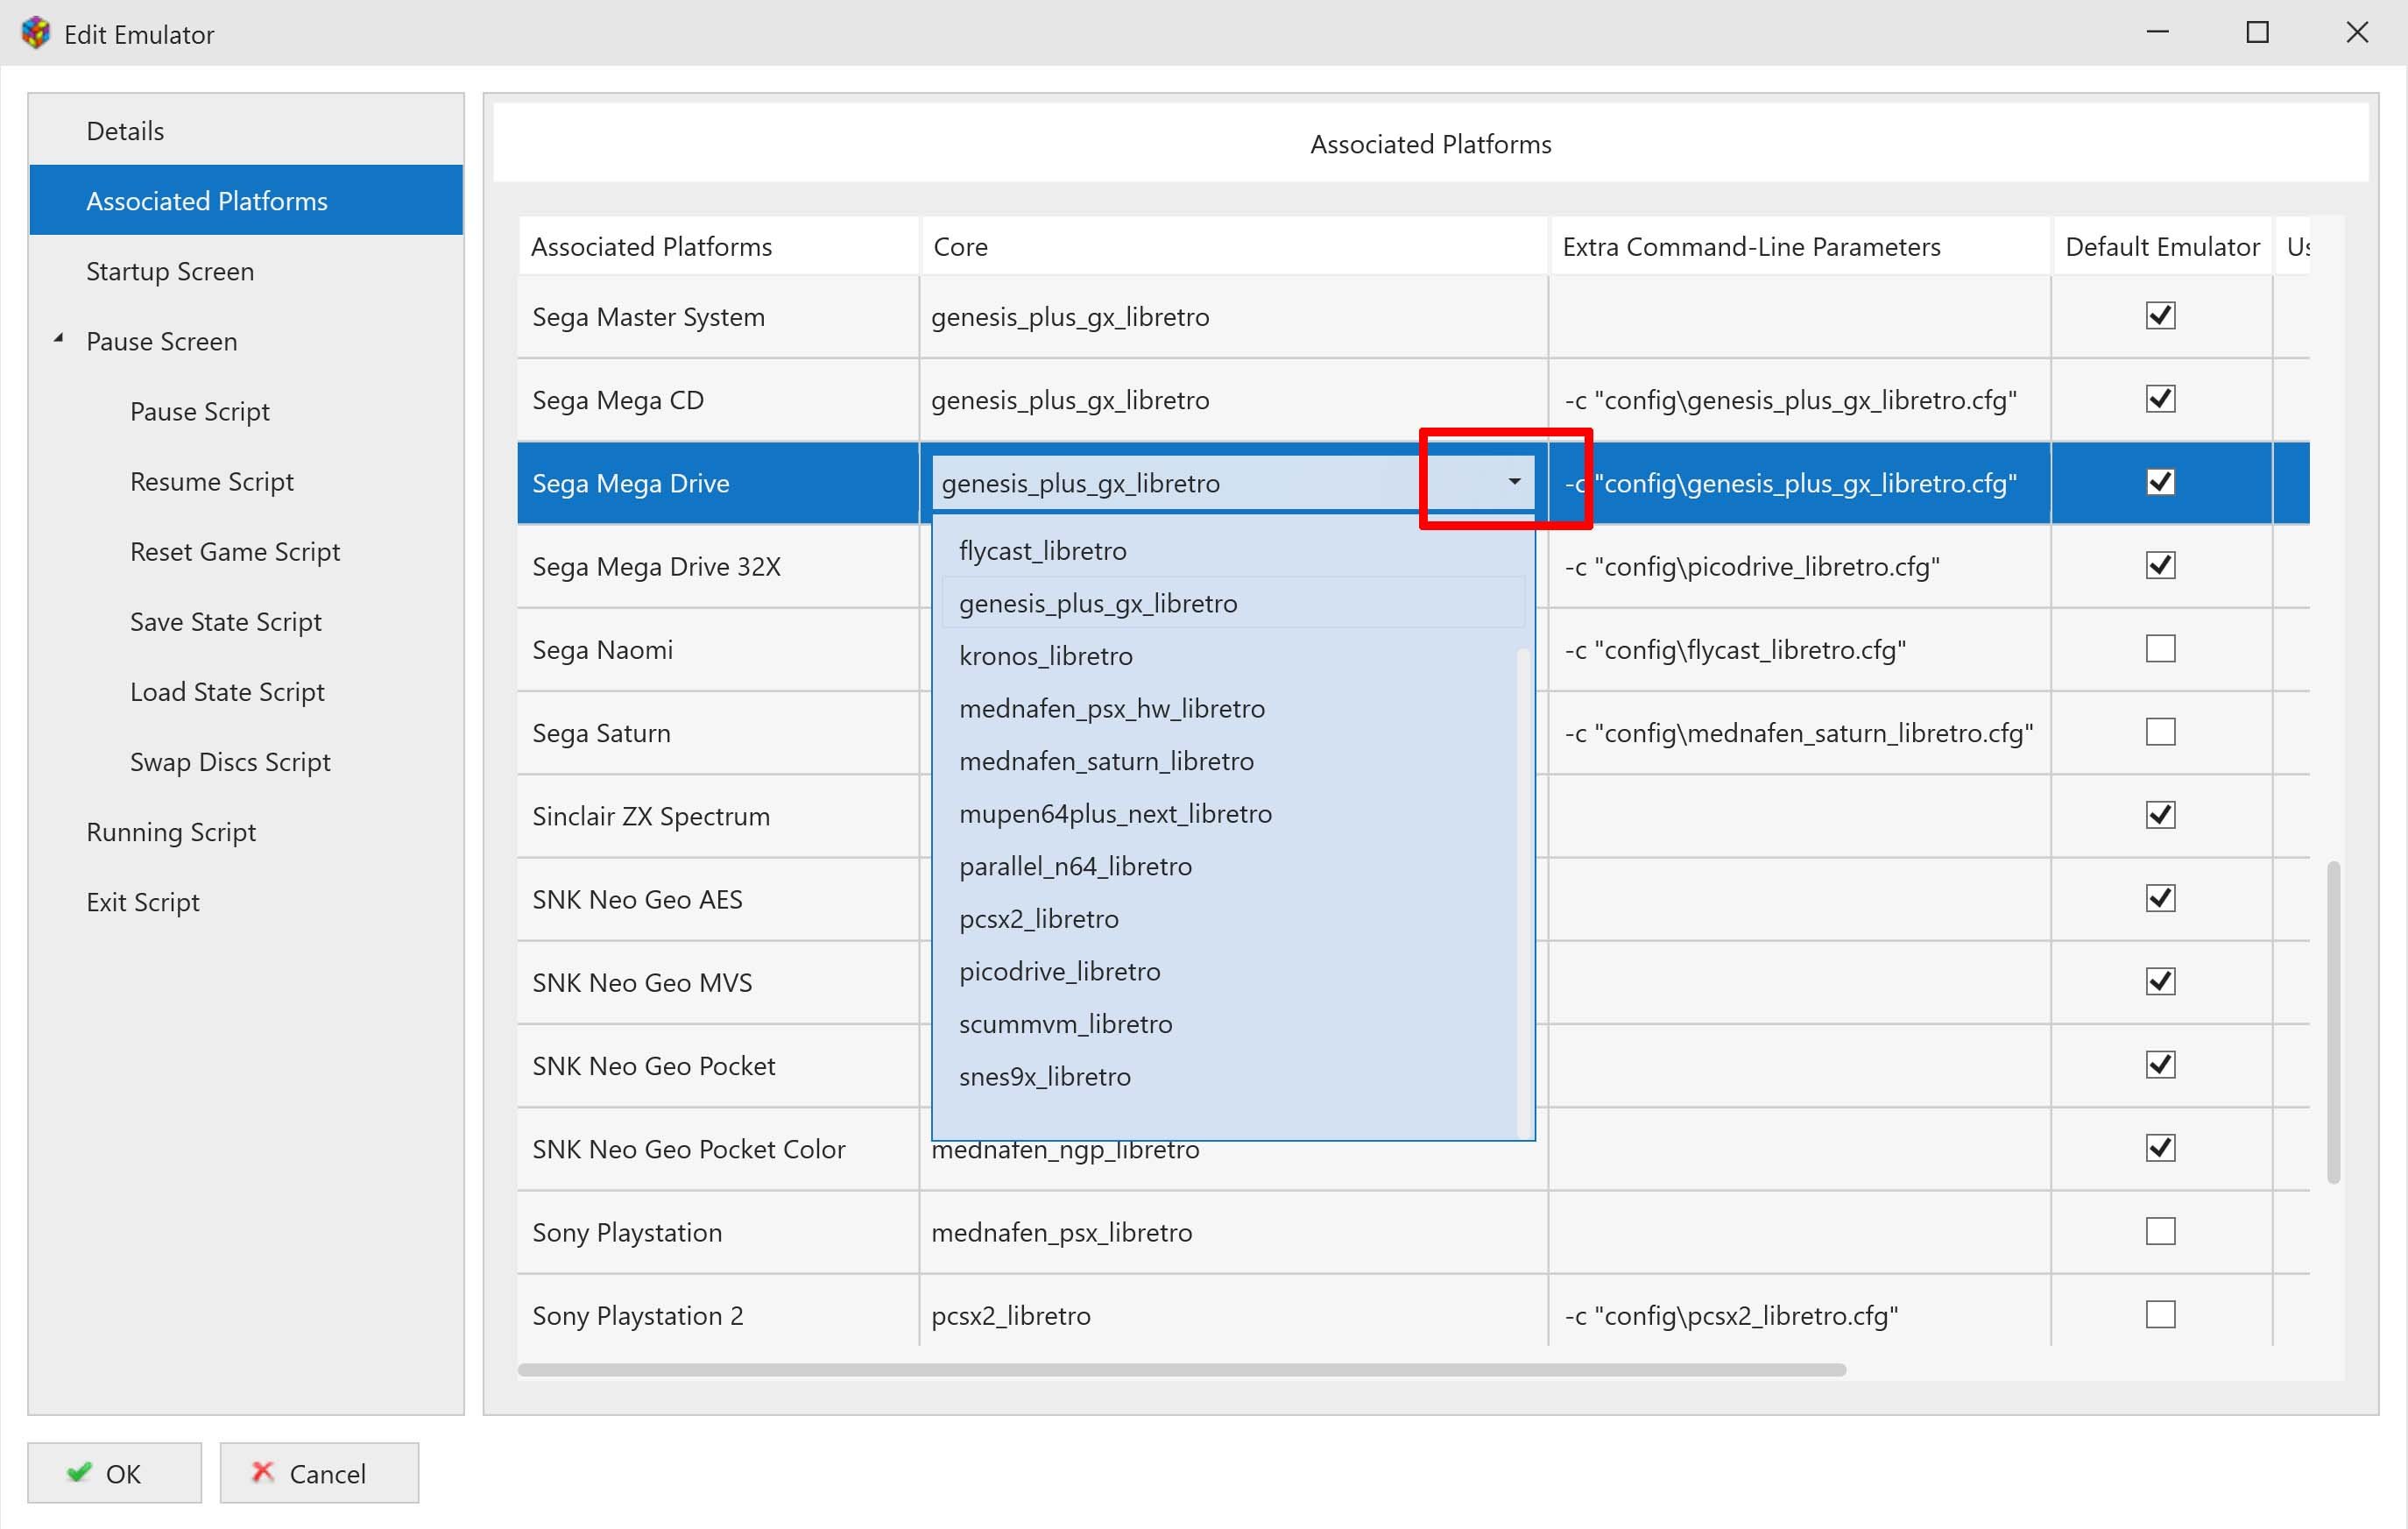Open the Details section
This screenshot has height=1529, width=2408.
tap(246, 131)
